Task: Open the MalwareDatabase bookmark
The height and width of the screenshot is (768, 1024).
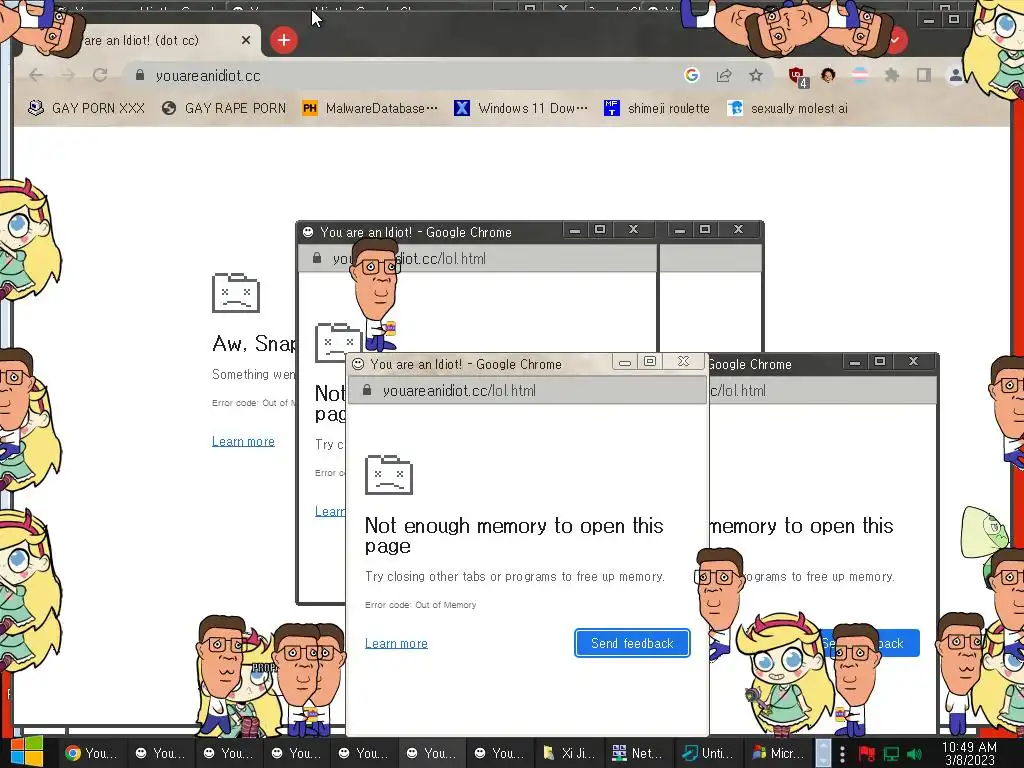Action: pos(370,108)
